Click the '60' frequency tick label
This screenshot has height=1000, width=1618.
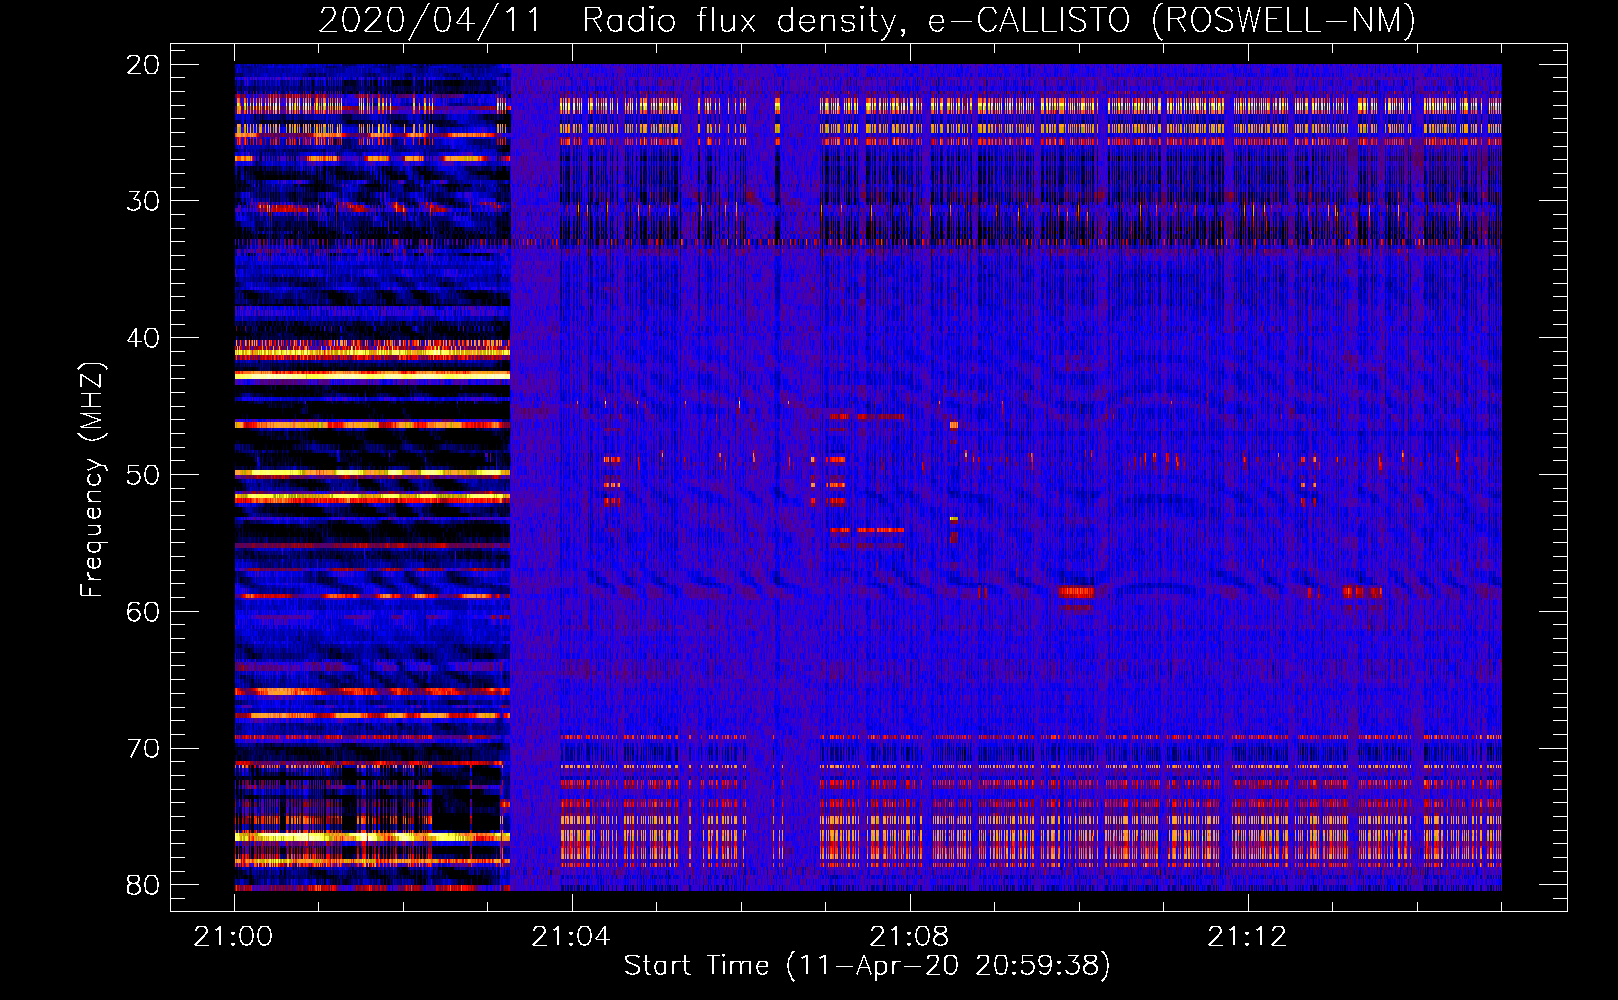143,611
